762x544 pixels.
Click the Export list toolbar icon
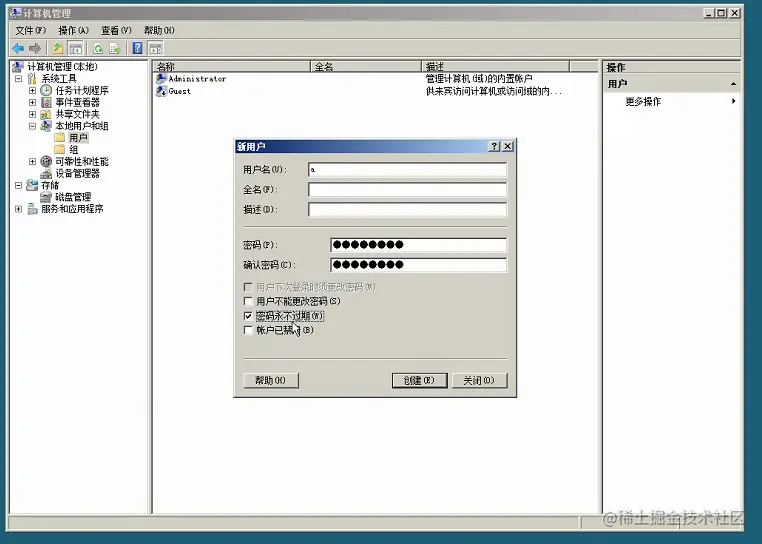click(115, 48)
